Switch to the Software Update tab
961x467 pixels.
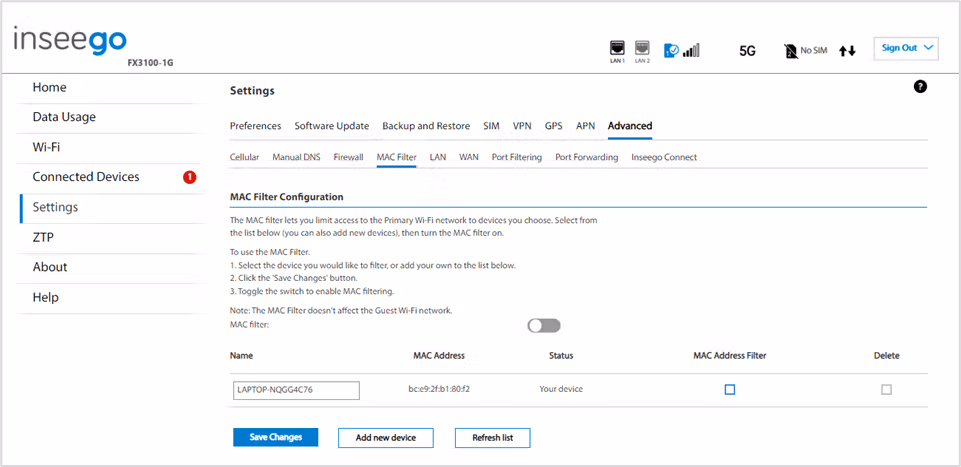[x=332, y=126]
